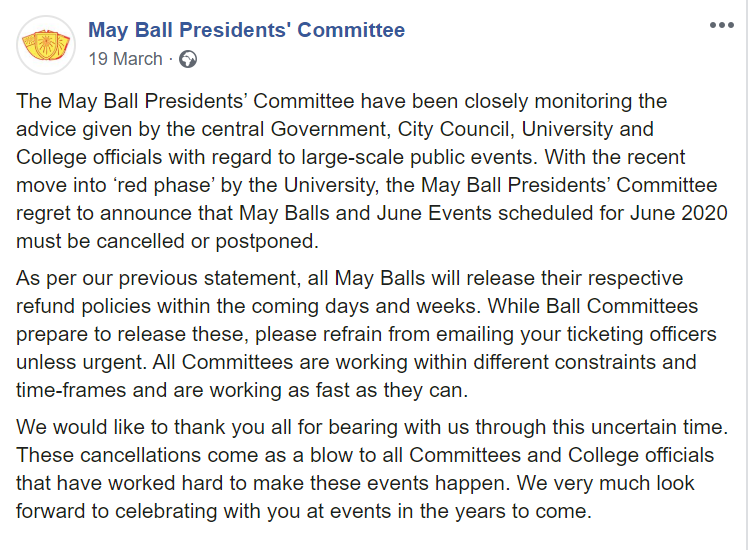Click the globe public audience icon
Screen dimensions: 748x550
[x=188, y=59]
